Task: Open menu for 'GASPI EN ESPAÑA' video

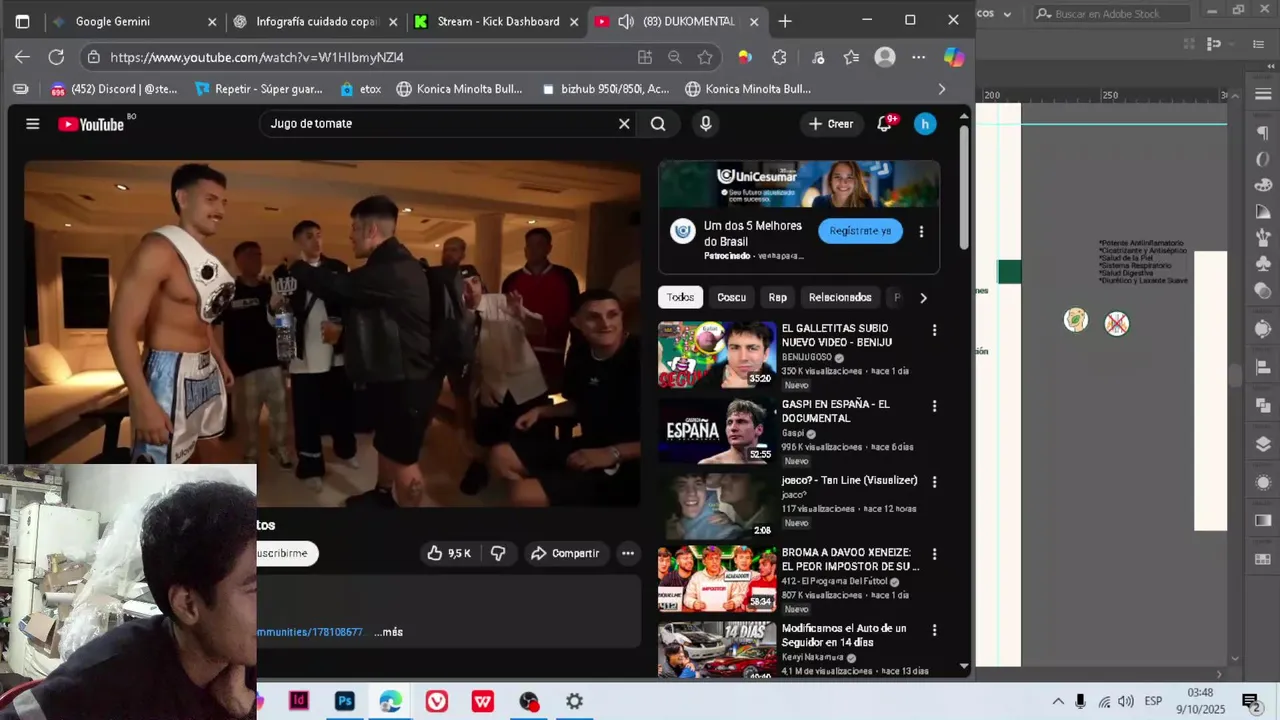Action: pyautogui.click(x=935, y=406)
